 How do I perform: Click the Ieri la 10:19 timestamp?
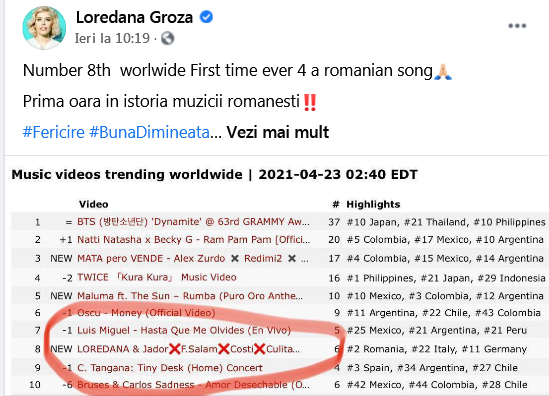[112, 38]
